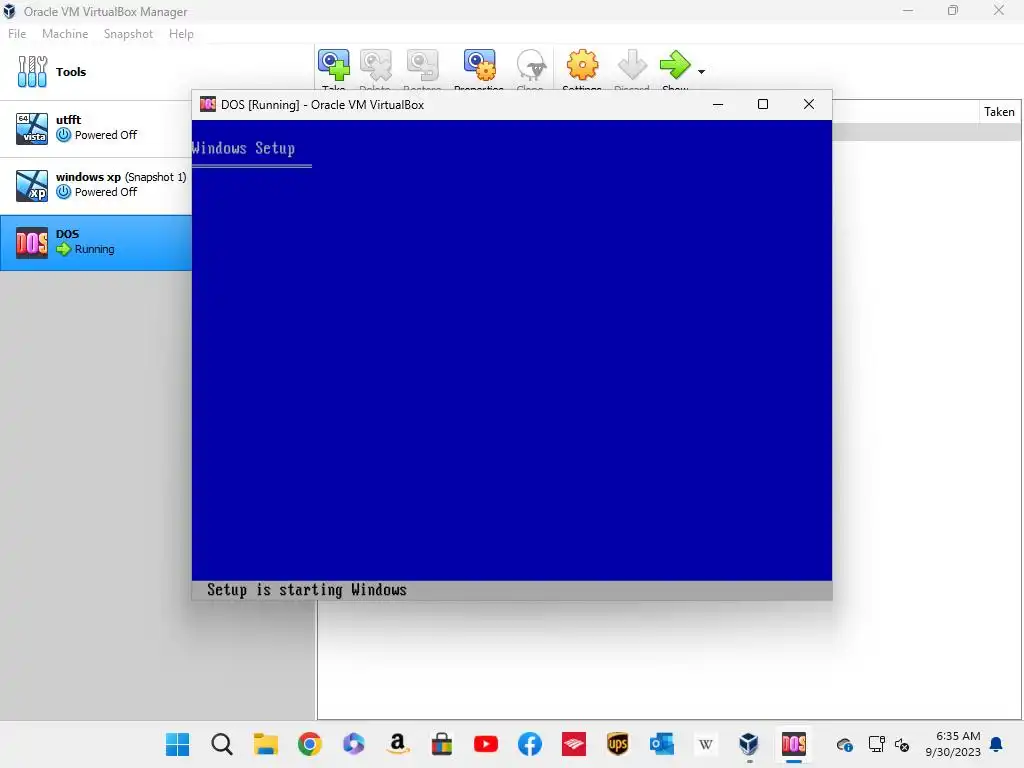The width and height of the screenshot is (1024, 768).
Task: Click the DOS VM window title bar icon
Action: (x=208, y=104)
